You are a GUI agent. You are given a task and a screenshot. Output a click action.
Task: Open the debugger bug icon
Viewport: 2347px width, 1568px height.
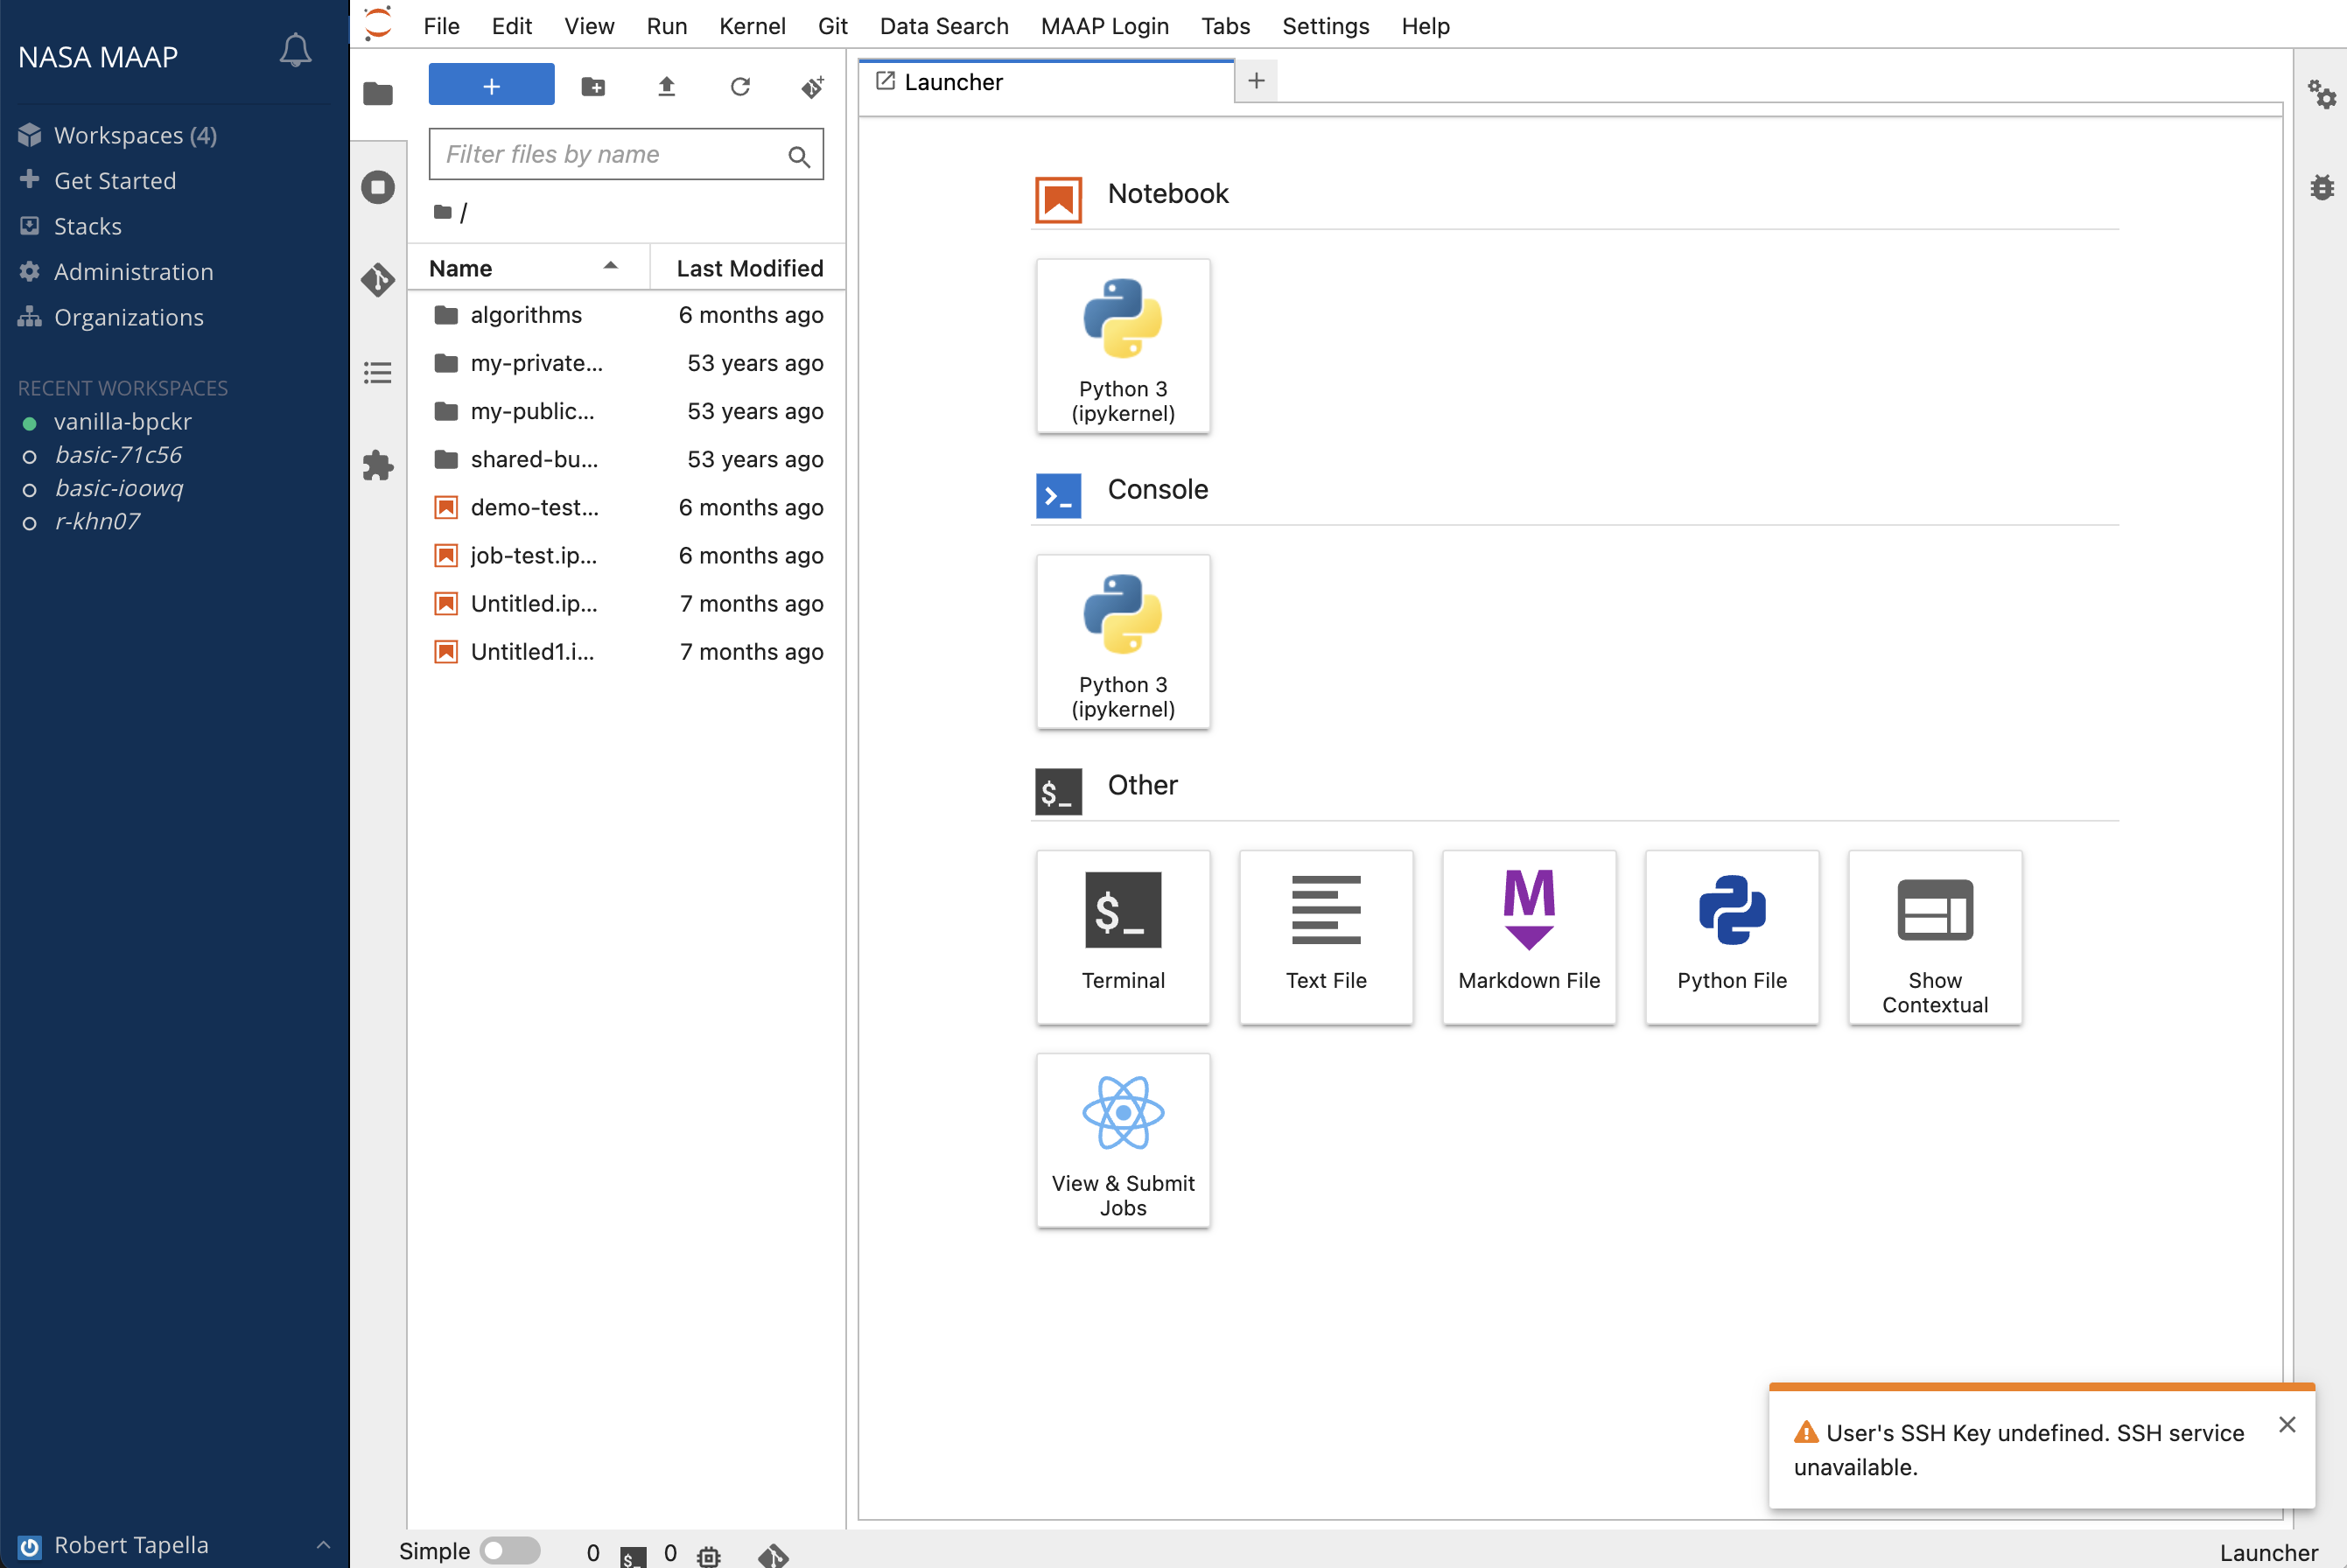[x=2322, y=187]
